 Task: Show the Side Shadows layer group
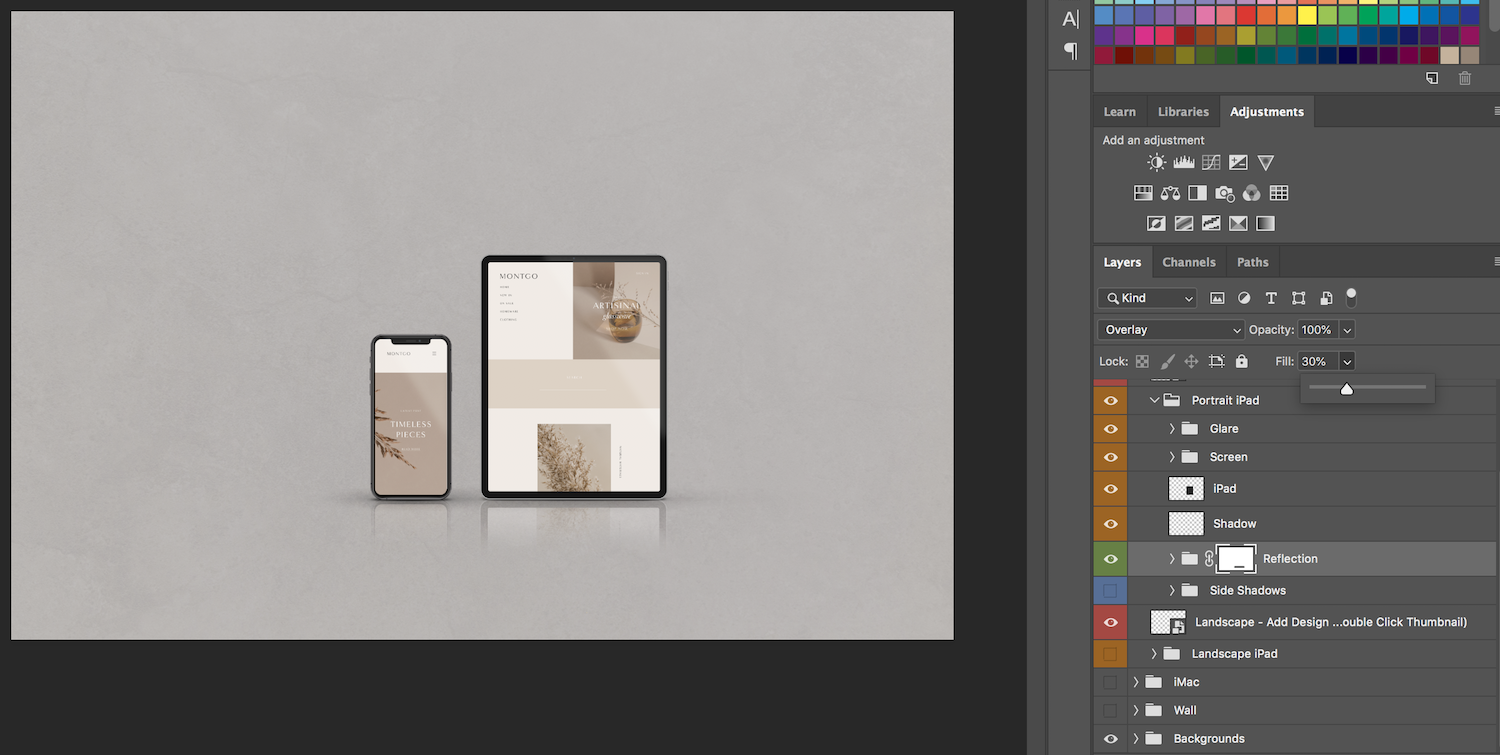coord(1110,591)
